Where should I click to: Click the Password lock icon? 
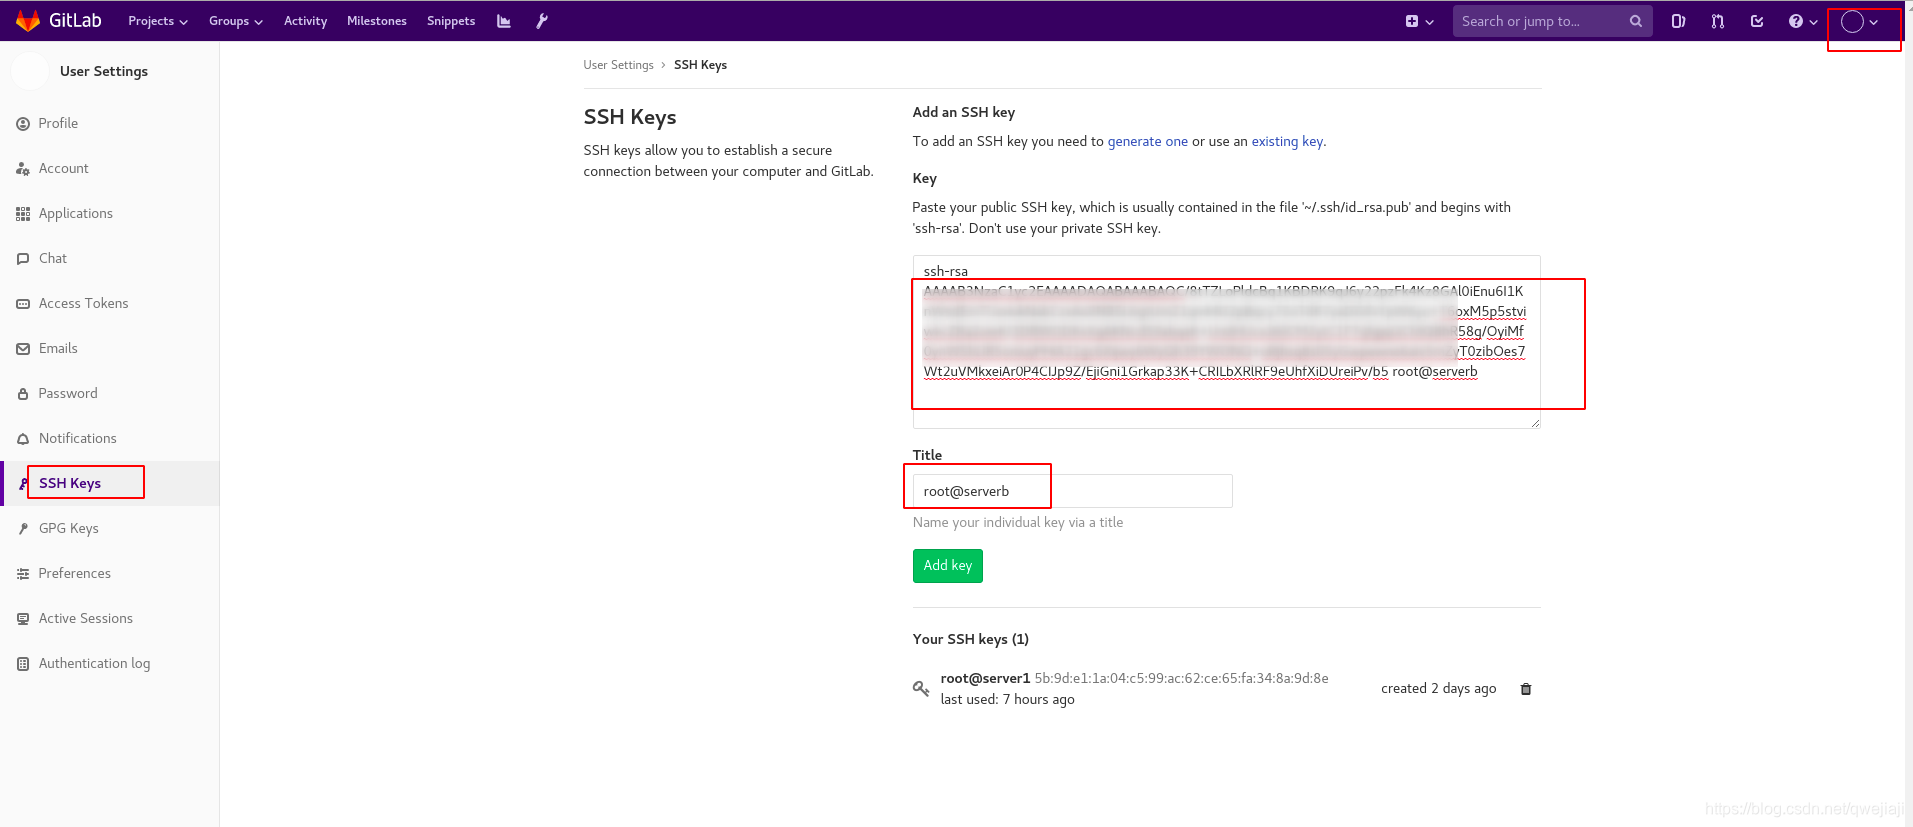pyautogui.click(x=23, y=394)
